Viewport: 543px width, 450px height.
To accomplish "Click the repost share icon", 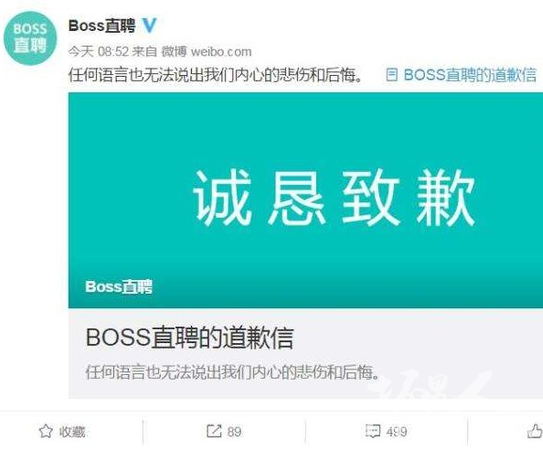I will (x=214, y=431).
